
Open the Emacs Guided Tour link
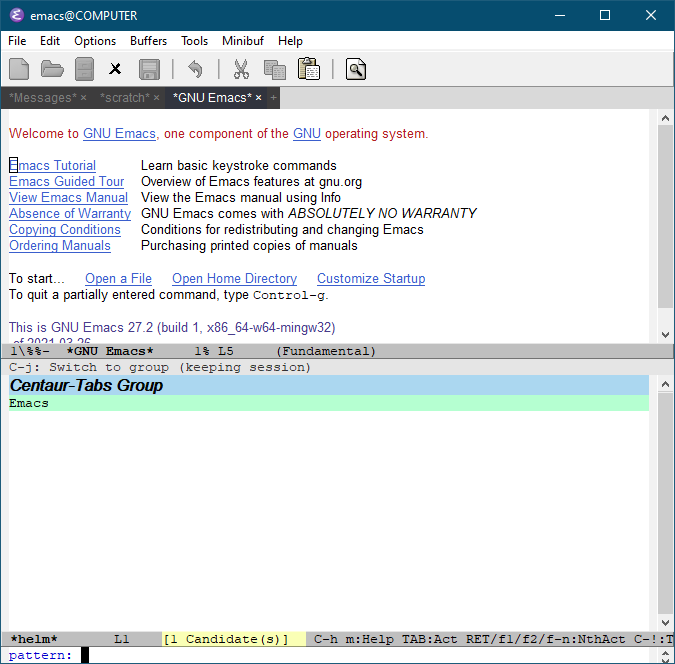pyautogui.click(x=67, y=181)
